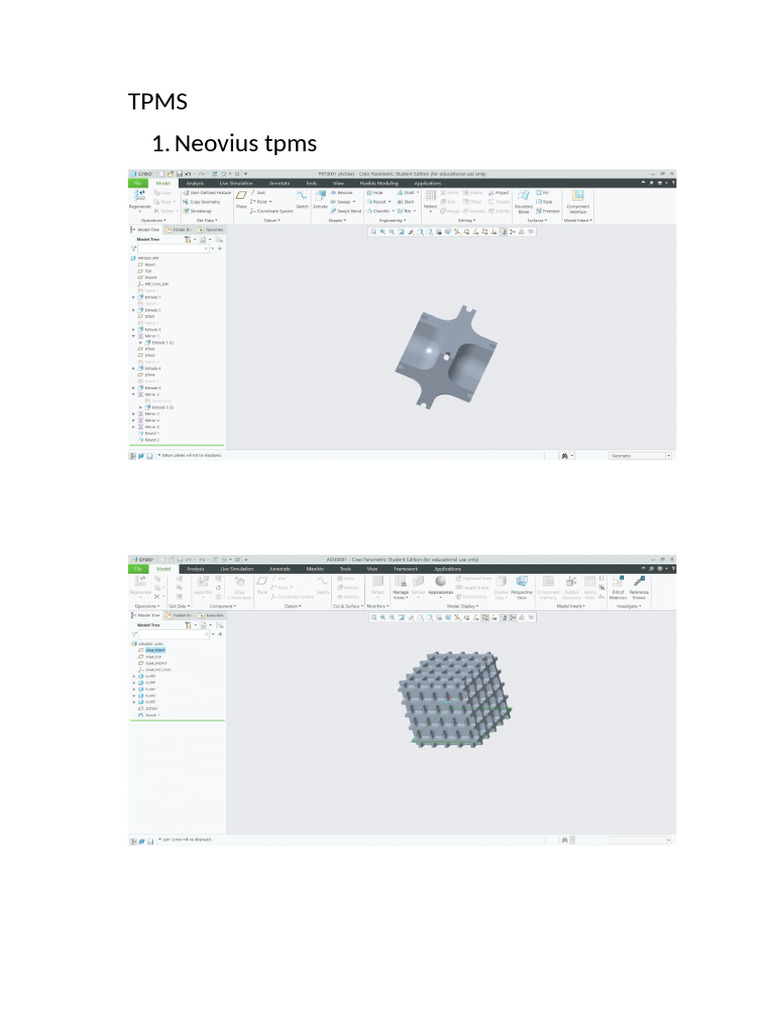Expand Extrude 4 in the part model tree
The image size is (768, 1024).
(x=134, y=368)
